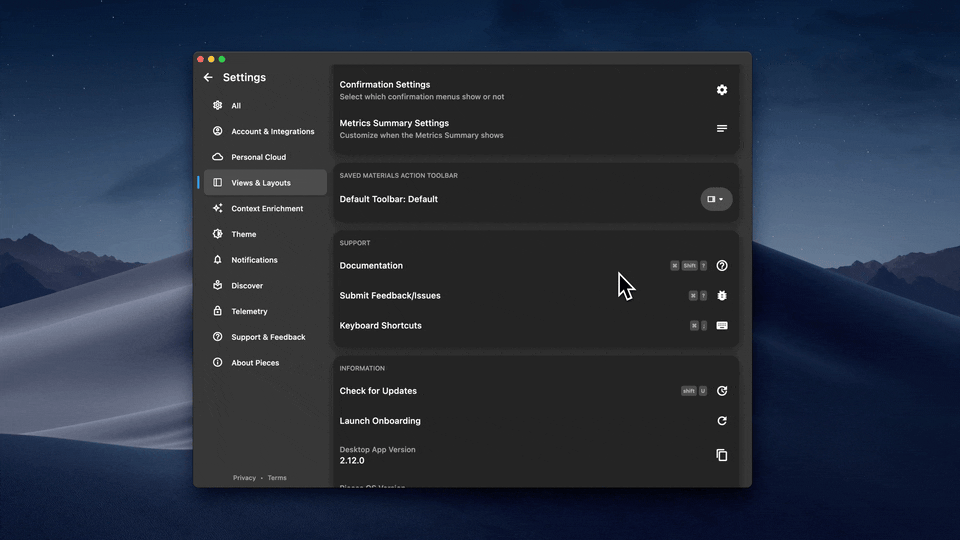The width and height of the screenshot is (960, 540).
Task: Click Confirmation Settings row title
Action: click(384, 84)
